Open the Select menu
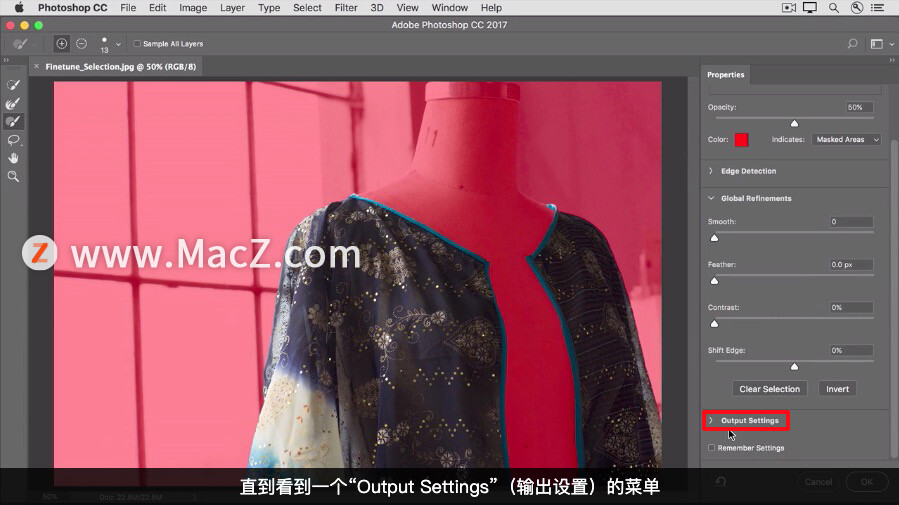 307,7
